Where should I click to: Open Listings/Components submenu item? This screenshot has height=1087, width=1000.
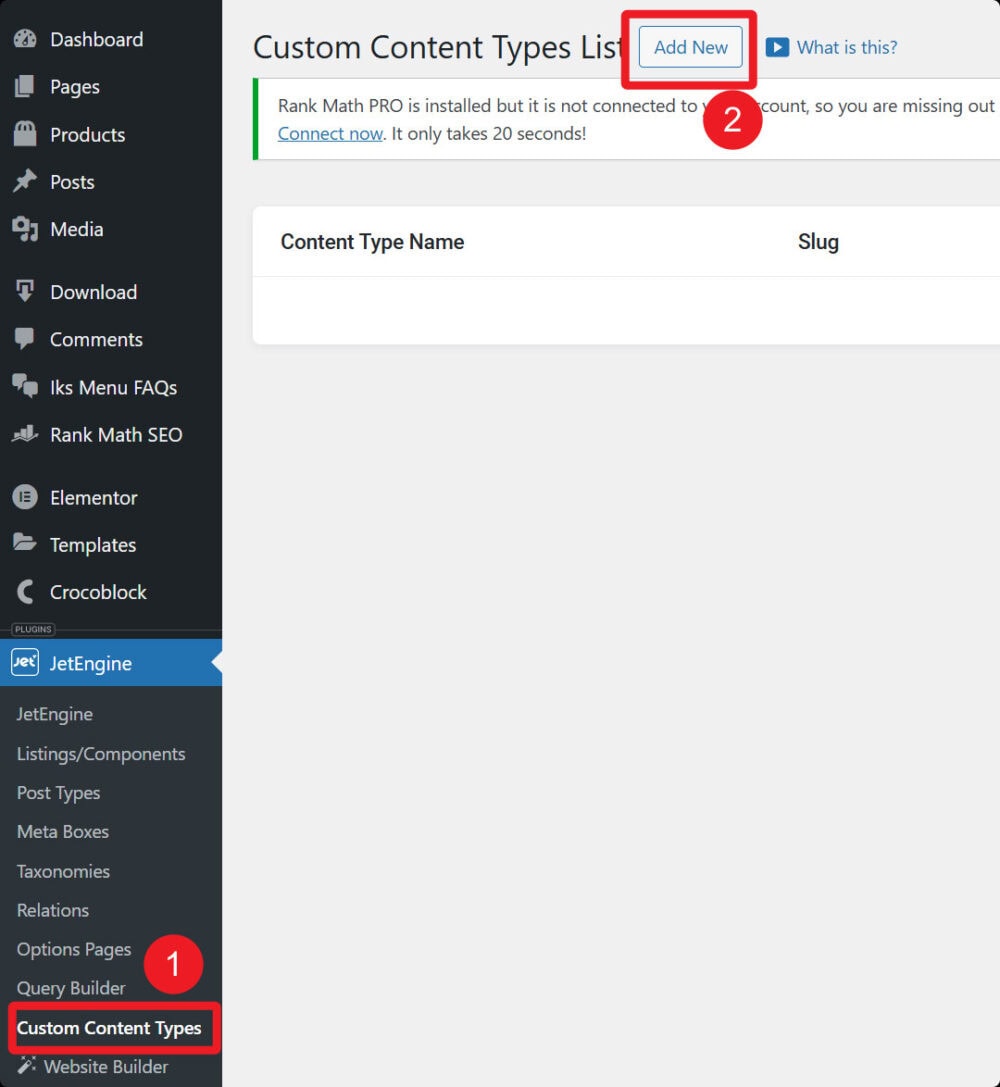pos(101,754)
